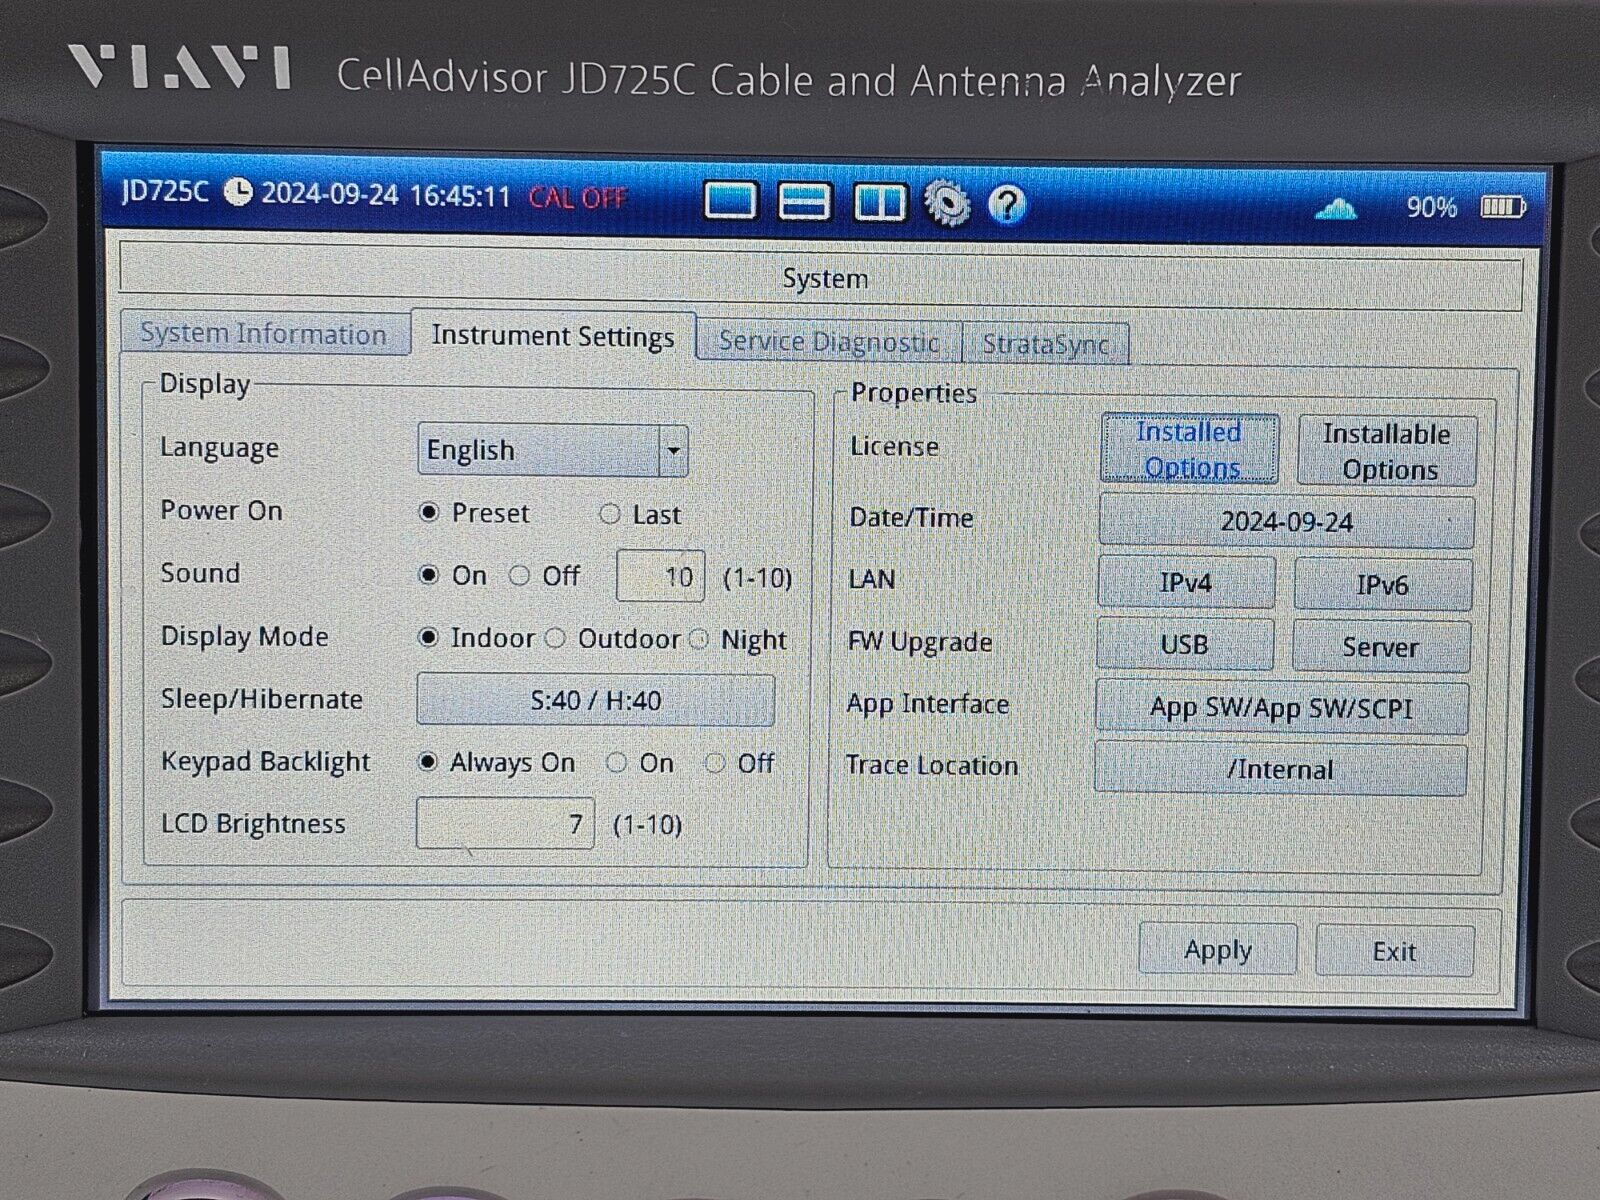Open the System Information tab
This screenshot has width=1600, height=1200.
265,334
